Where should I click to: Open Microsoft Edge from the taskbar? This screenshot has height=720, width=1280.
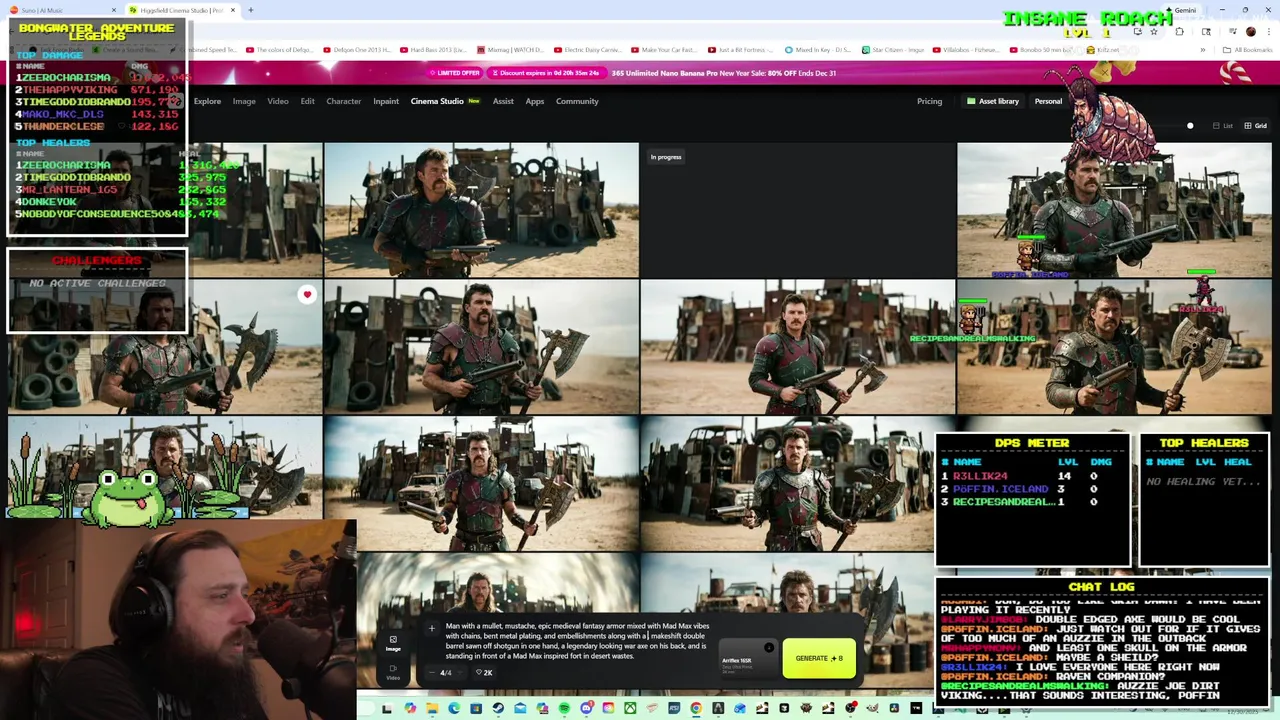pyautogui.click(x=454, y=708)
